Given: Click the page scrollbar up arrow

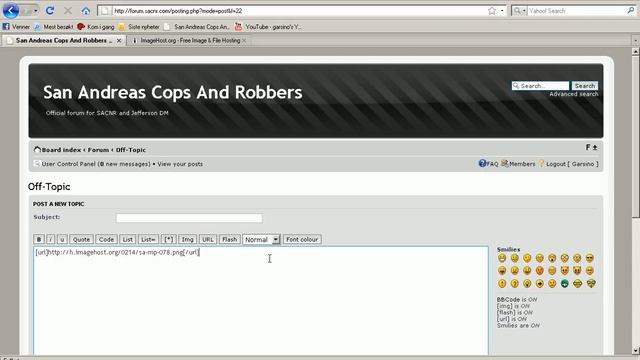Looking at the screenshot, I should tap(635, 51).
